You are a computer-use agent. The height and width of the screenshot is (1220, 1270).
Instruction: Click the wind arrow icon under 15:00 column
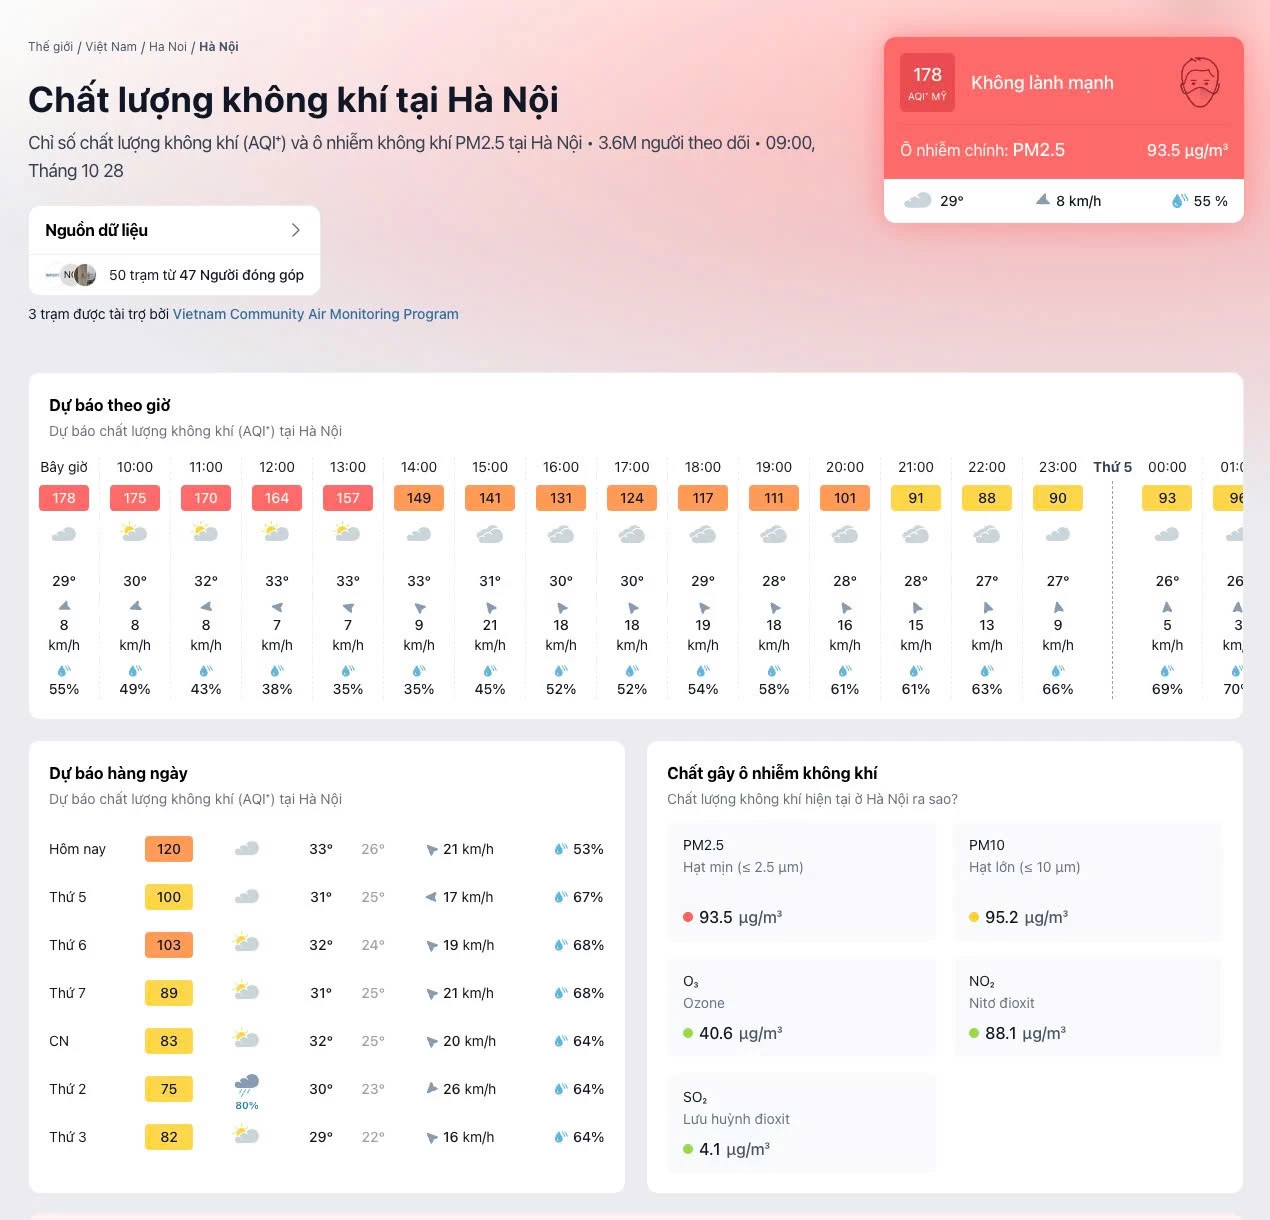click(x=490, y=607)
